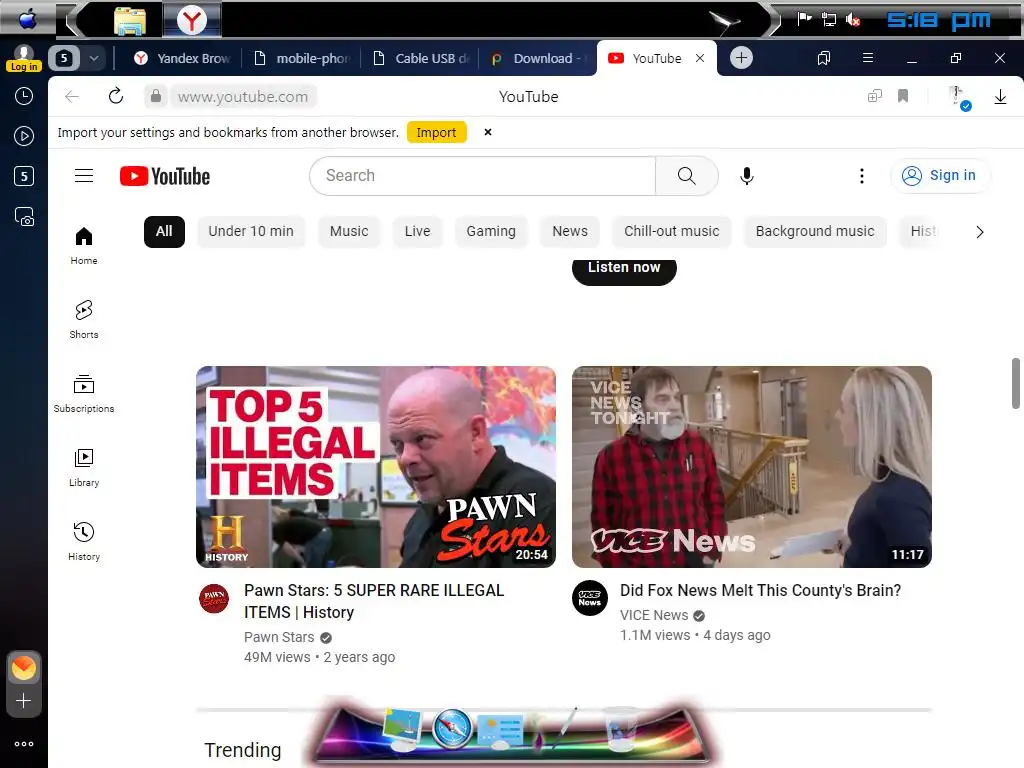
Task: Open the bookmarks manager icon in tab bar
Action: click(x=824, y=58)
